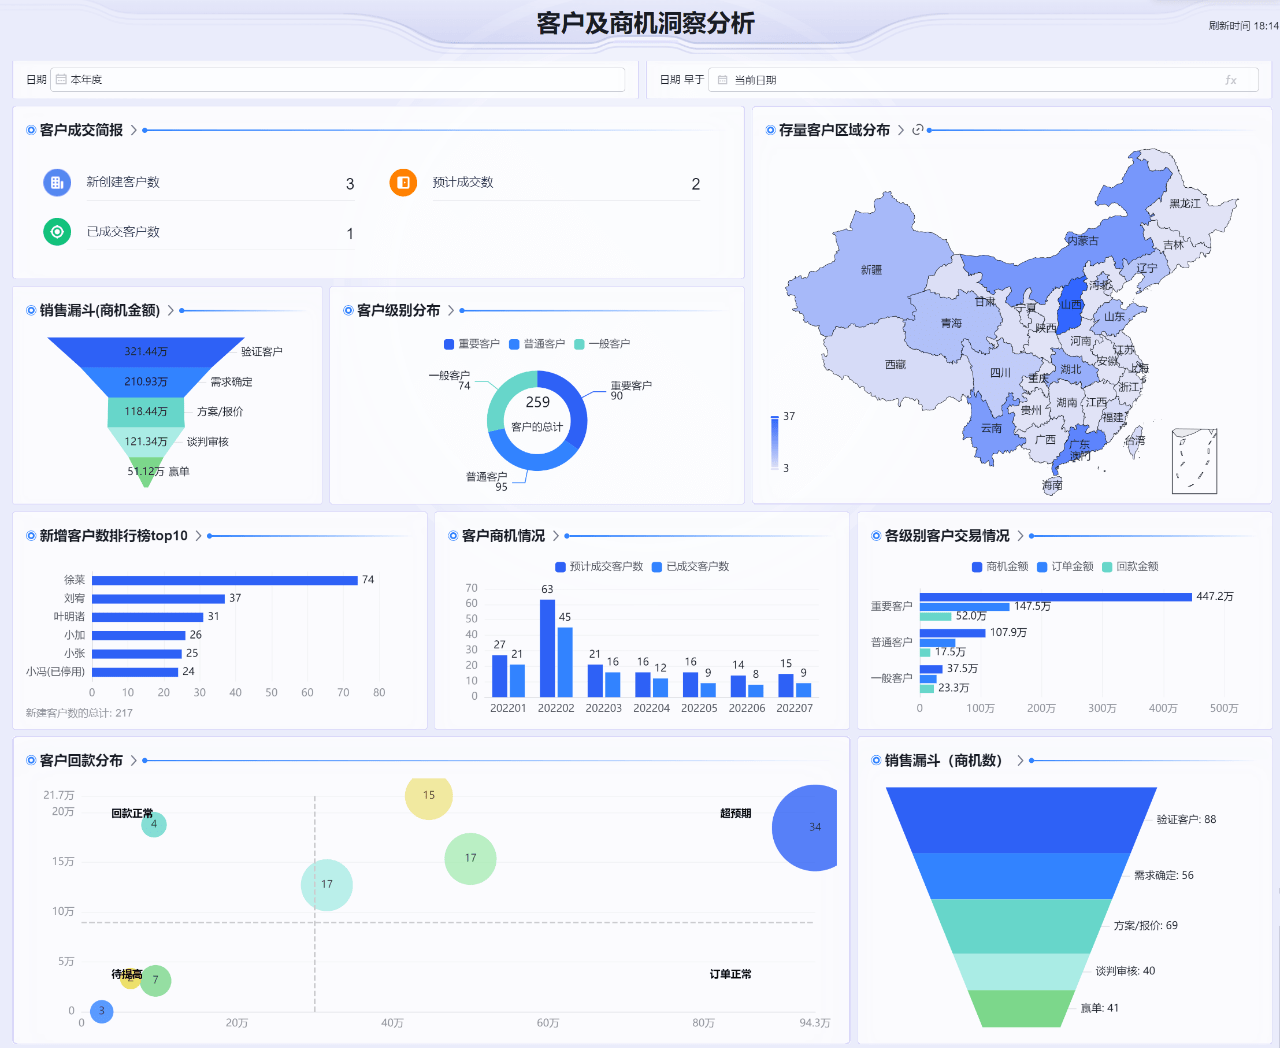
Task: Click the 验证客户: 88 funnel segment
Action: point(1021,820)
